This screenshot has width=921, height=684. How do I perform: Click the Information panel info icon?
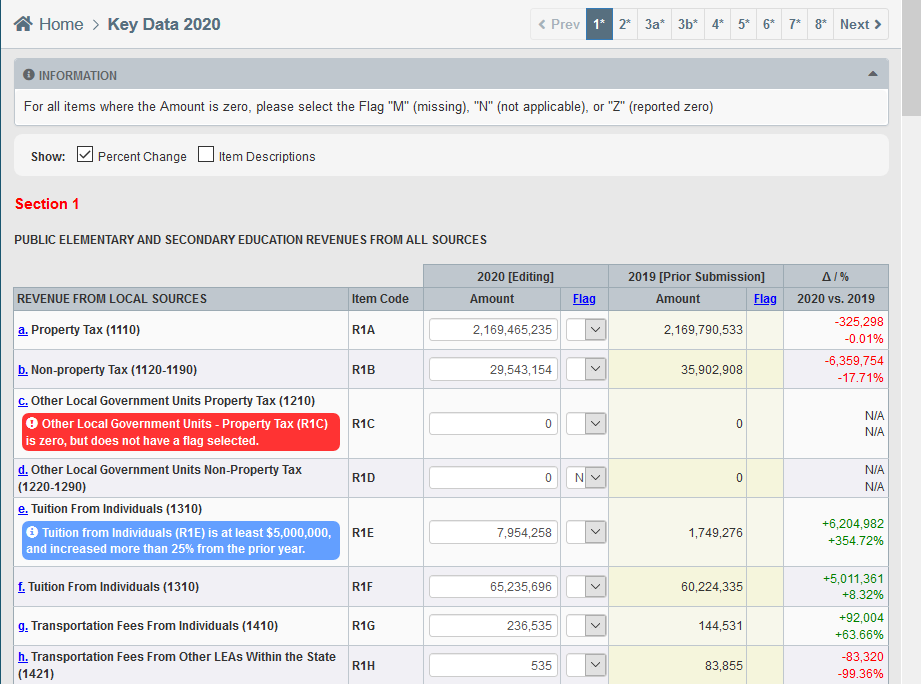coord(29,75)
